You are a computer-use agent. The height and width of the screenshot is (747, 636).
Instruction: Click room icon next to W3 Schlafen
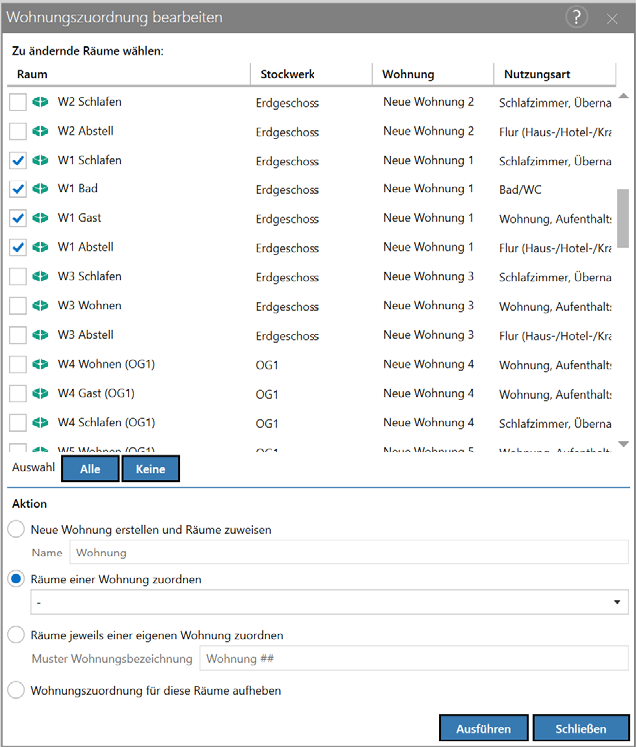[x=40, y=276]
